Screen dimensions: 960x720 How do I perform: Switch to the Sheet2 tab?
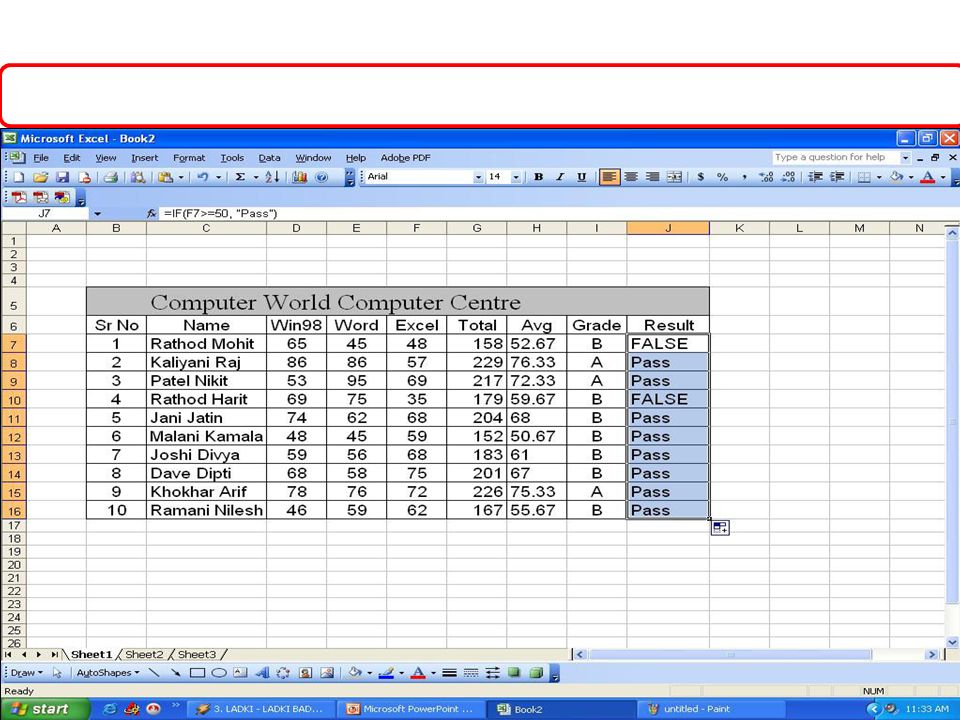[x=144, y=654]
